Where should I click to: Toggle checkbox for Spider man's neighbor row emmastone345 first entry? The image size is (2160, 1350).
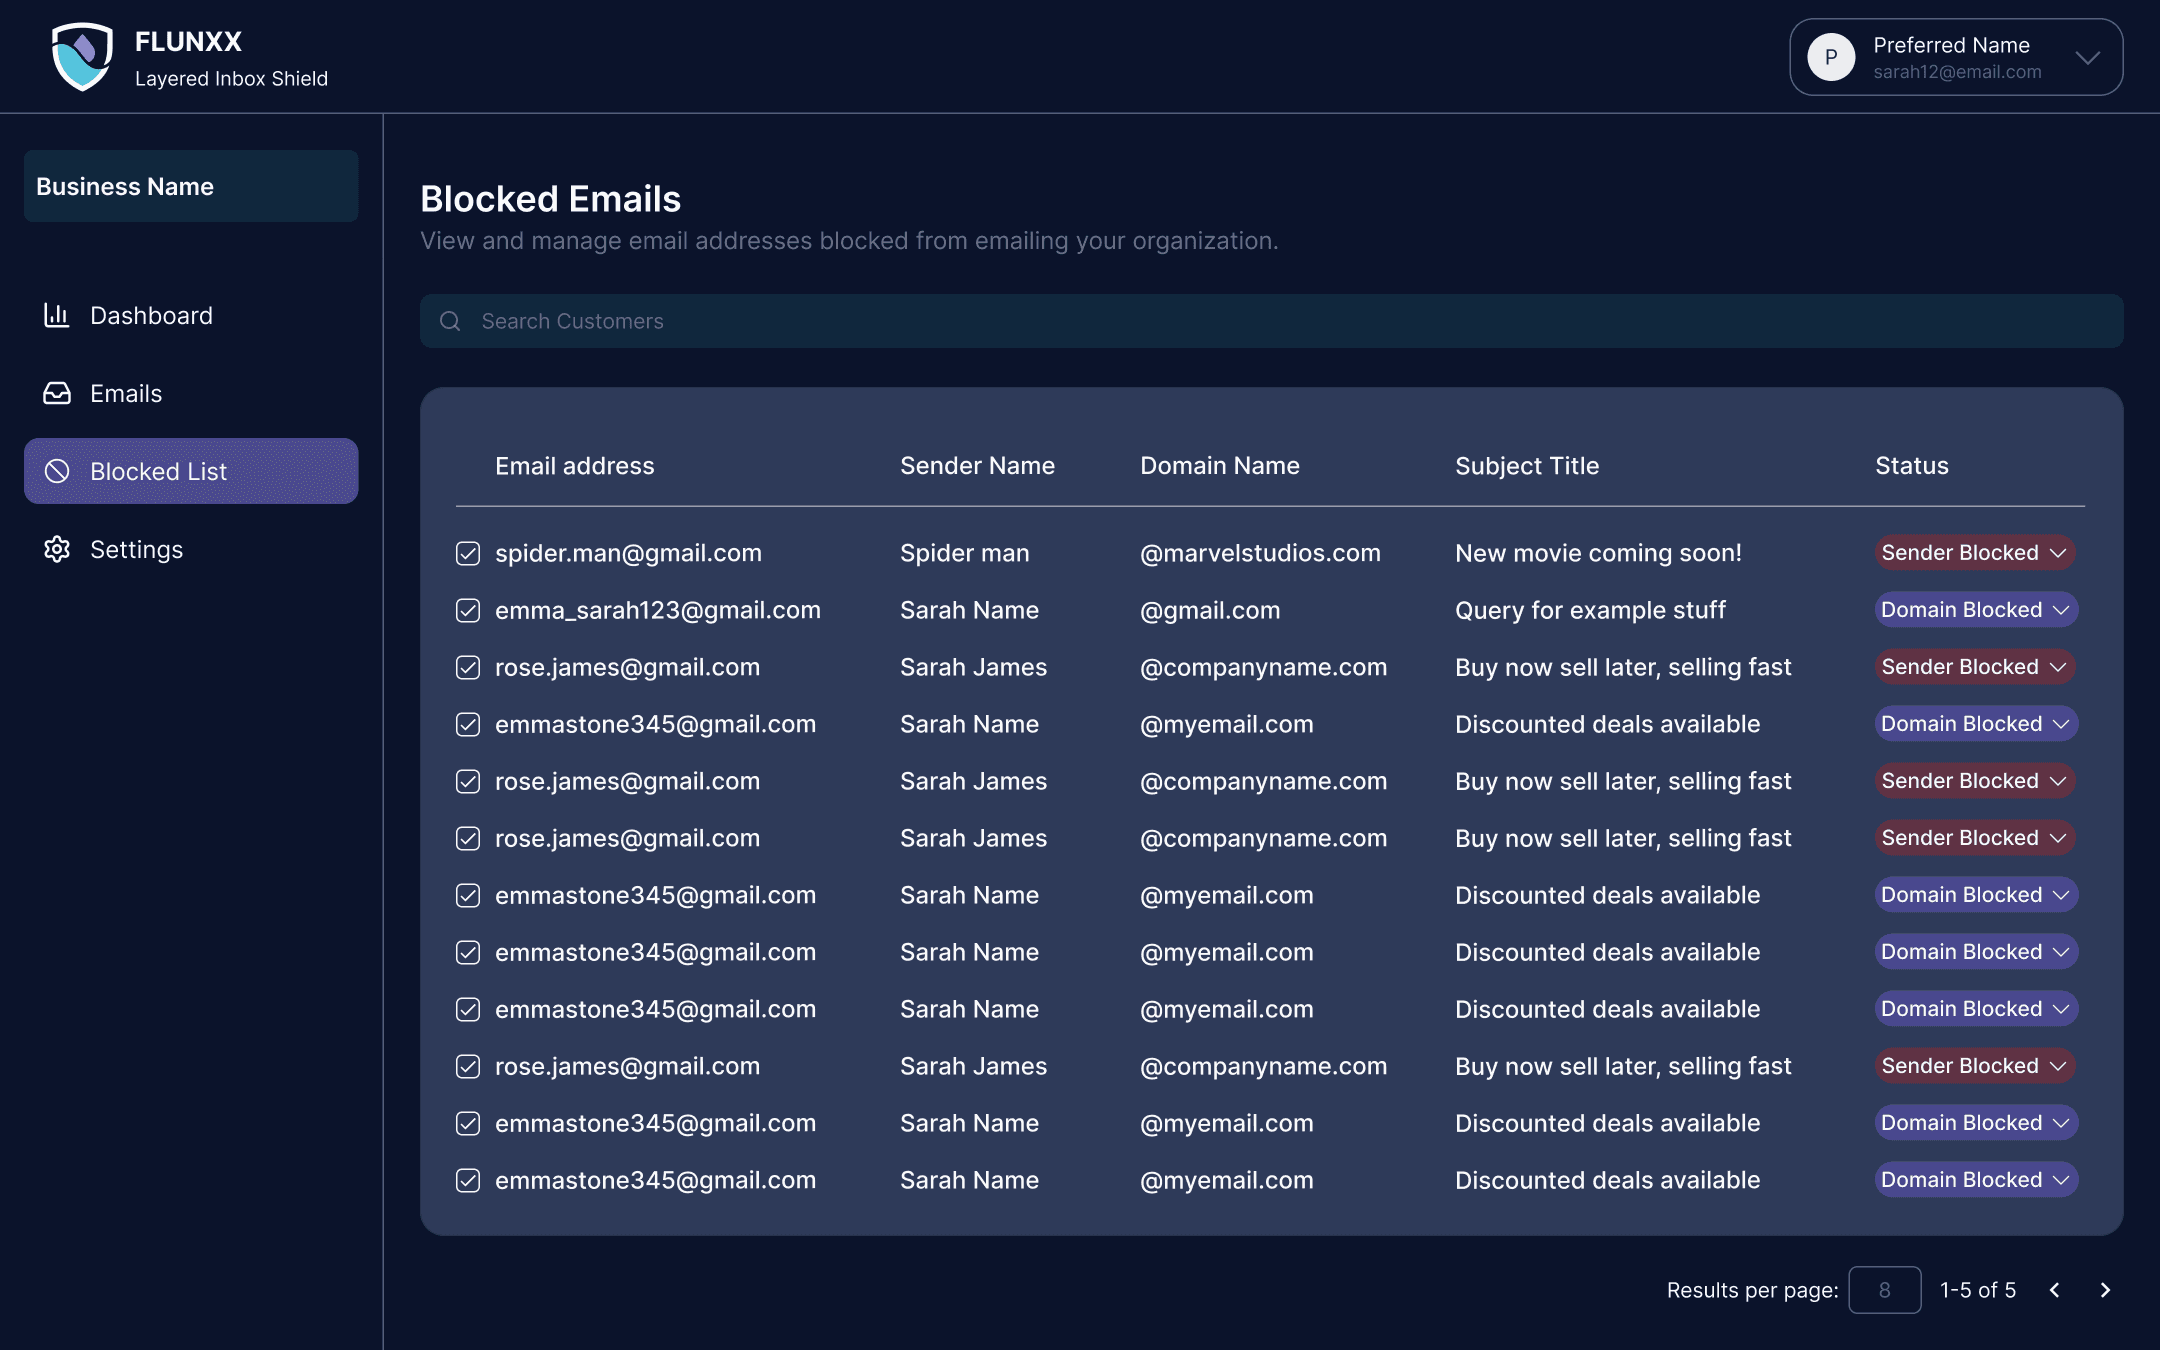(468, 724)
